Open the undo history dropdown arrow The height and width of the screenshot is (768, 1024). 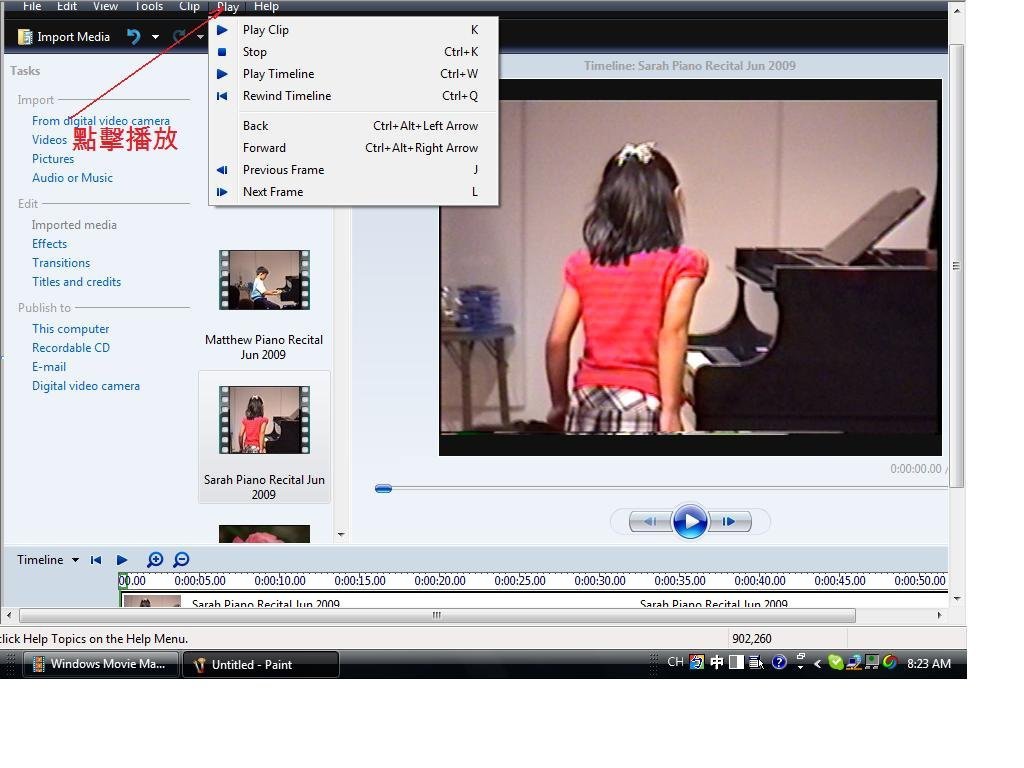tap(155, 37)
